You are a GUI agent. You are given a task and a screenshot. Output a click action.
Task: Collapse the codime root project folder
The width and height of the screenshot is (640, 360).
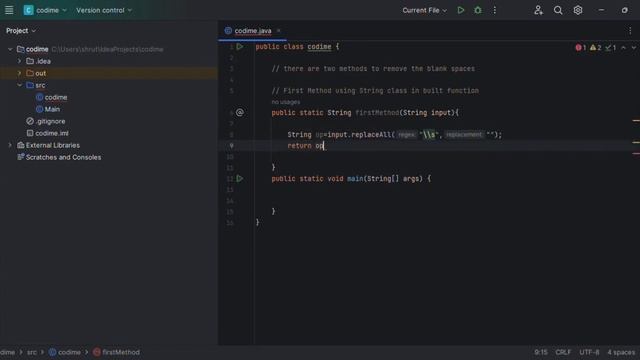(10, 49)
